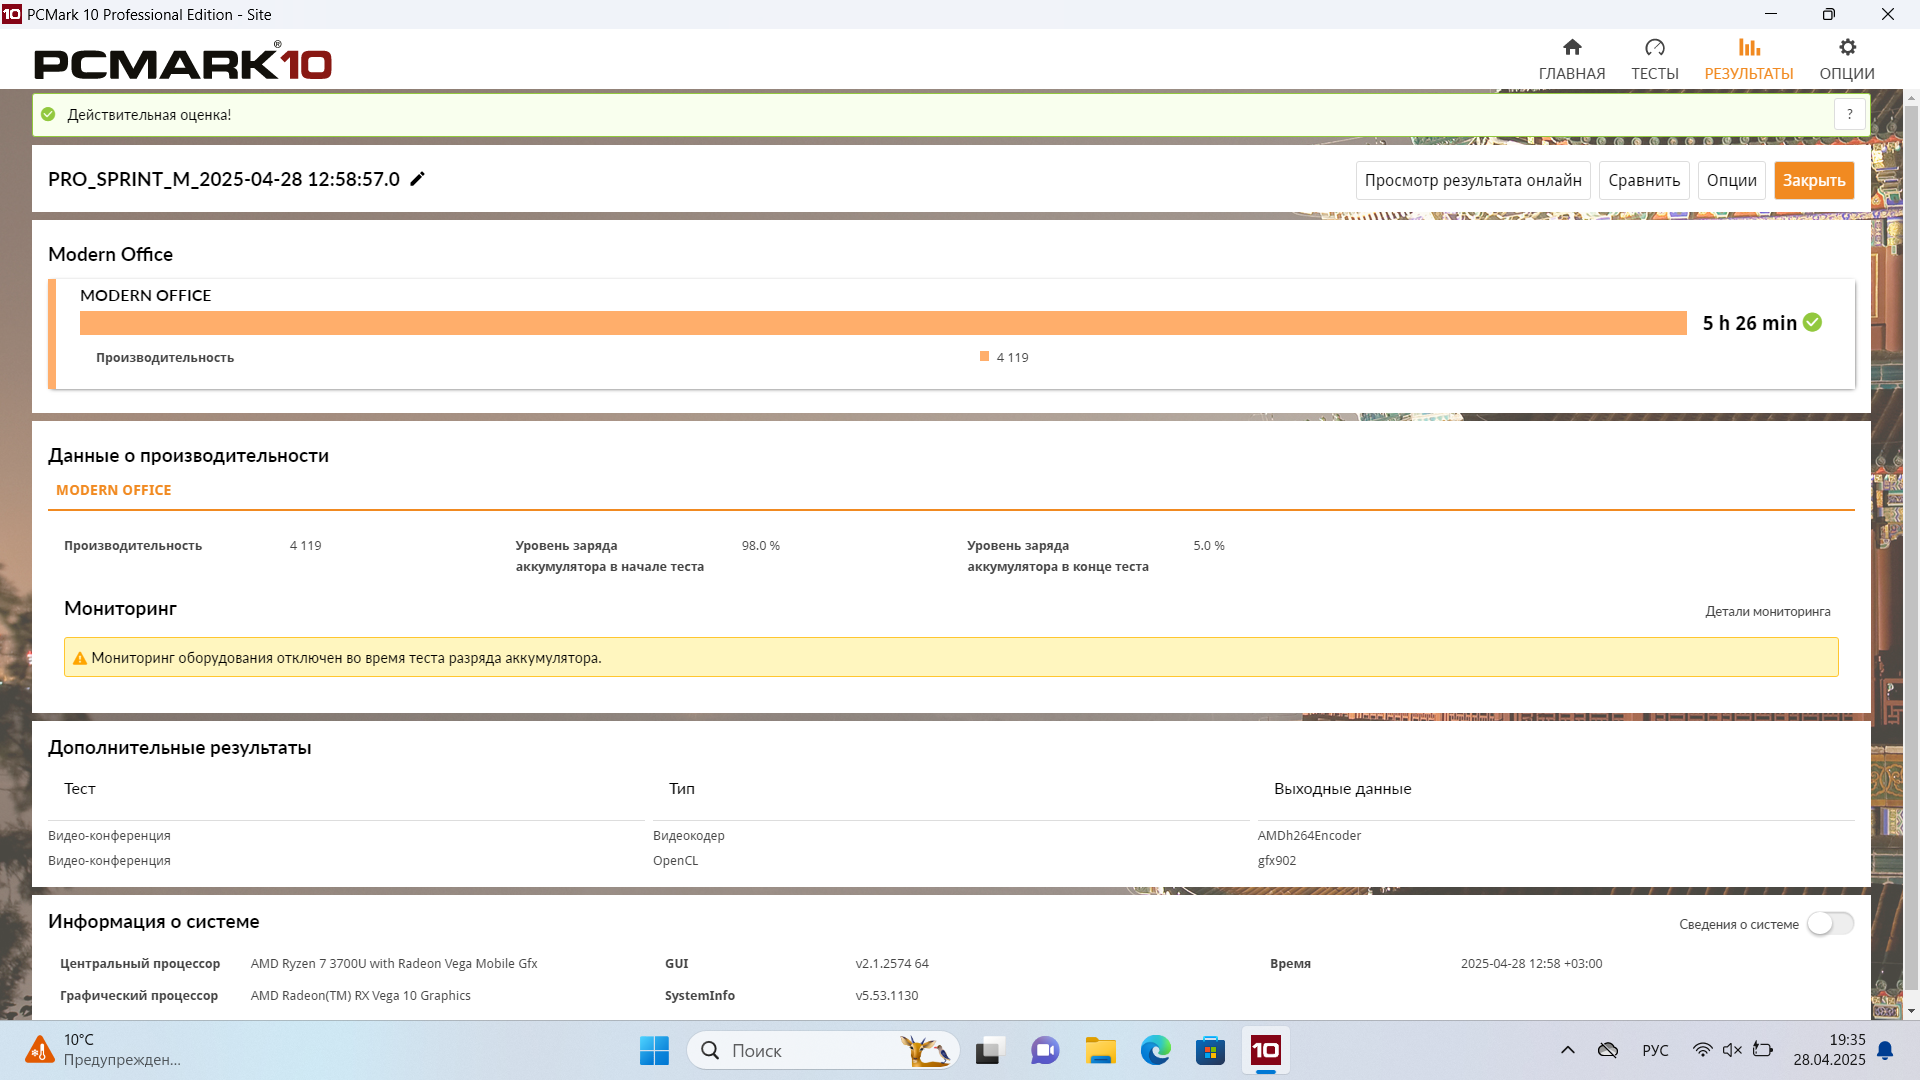The width and height of the screenshot is (1920, 1080).
Task: Click the gfx902 output value
Action: [1277, 861]
